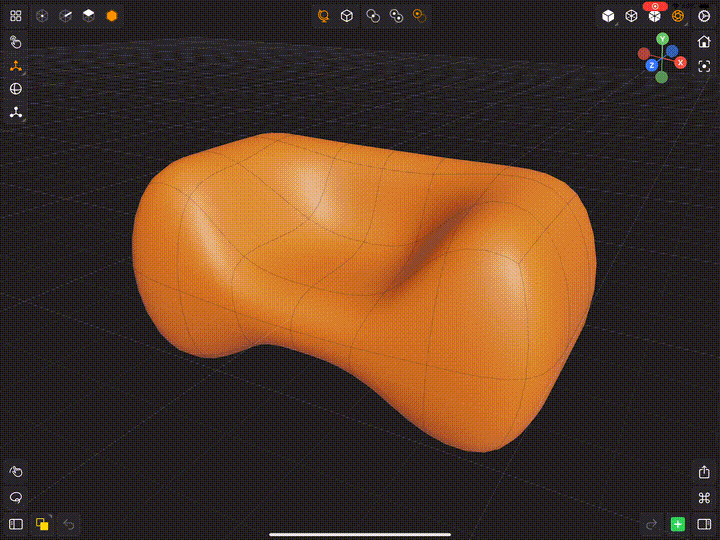Snap view to unlabeled dark-blue axis ball
The width and height of the screenshot is (720, 540).
click(x=672, y=51)
